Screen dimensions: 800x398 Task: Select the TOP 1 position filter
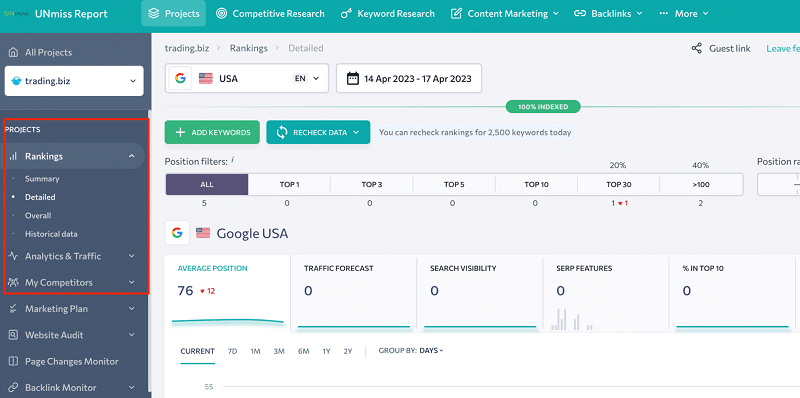(289, 185)
